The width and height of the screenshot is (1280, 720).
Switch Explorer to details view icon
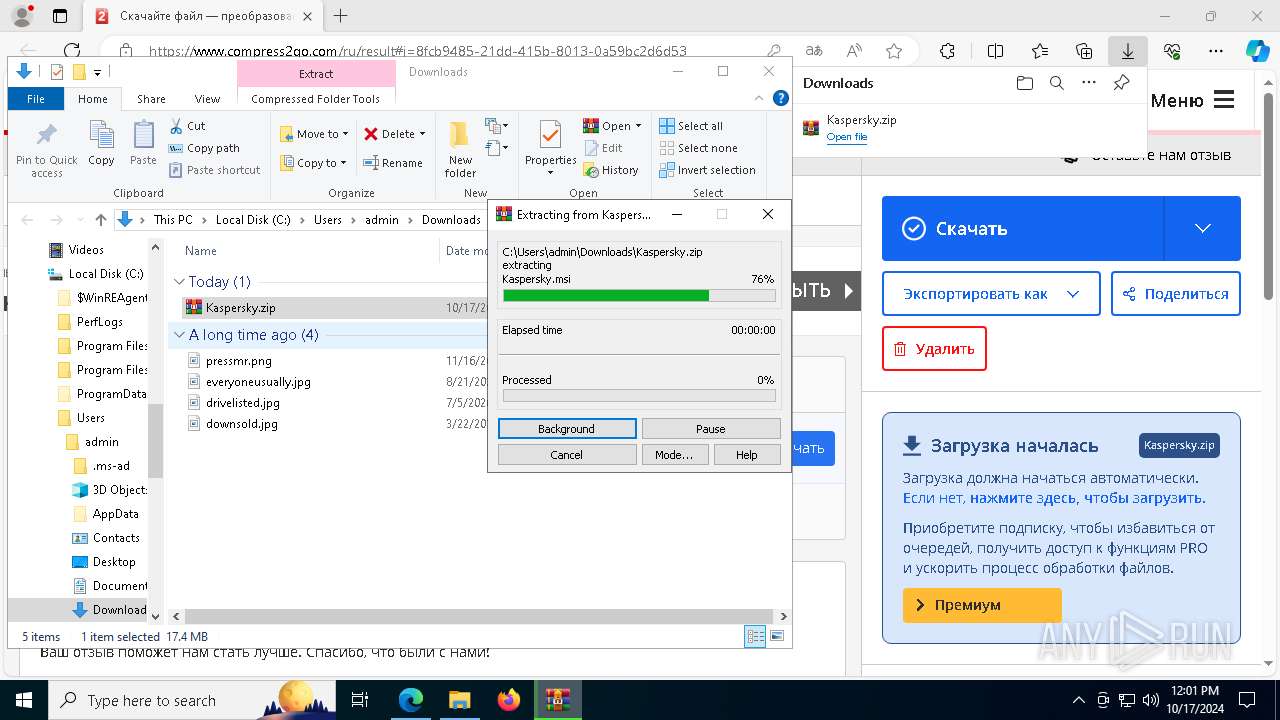756,636
